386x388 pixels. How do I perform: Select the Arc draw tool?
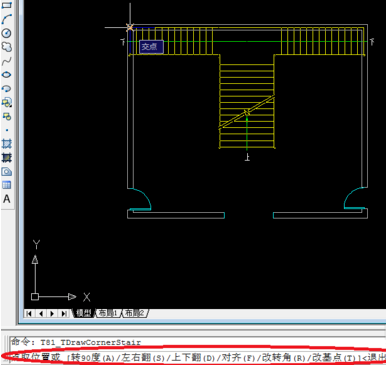(x=7, y=19)
